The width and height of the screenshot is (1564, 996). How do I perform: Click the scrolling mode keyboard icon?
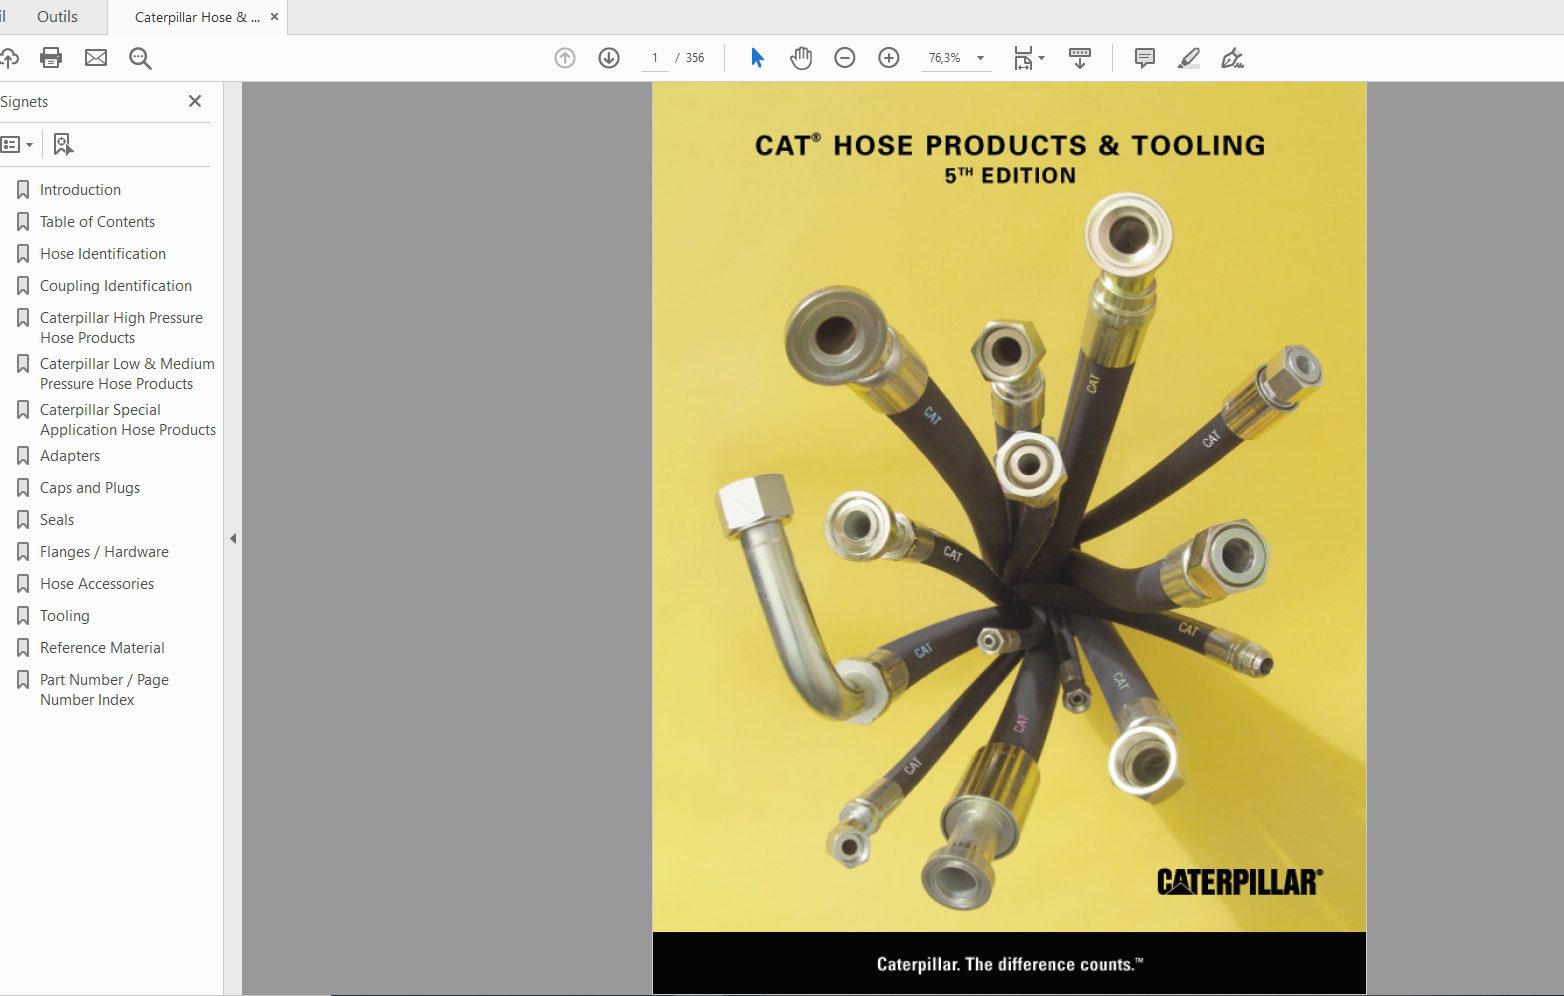[1080, 58]
